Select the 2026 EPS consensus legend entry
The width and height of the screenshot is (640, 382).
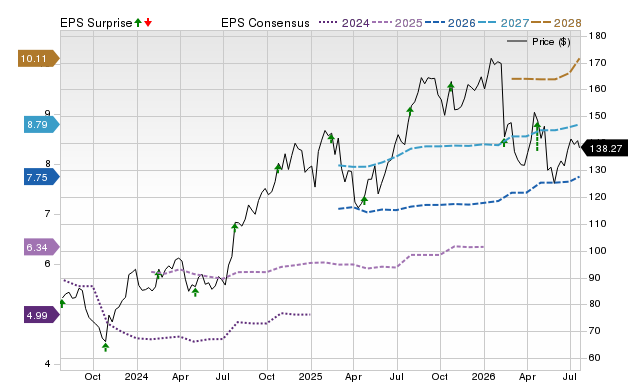pyautogui.click(x=450, y=23)
